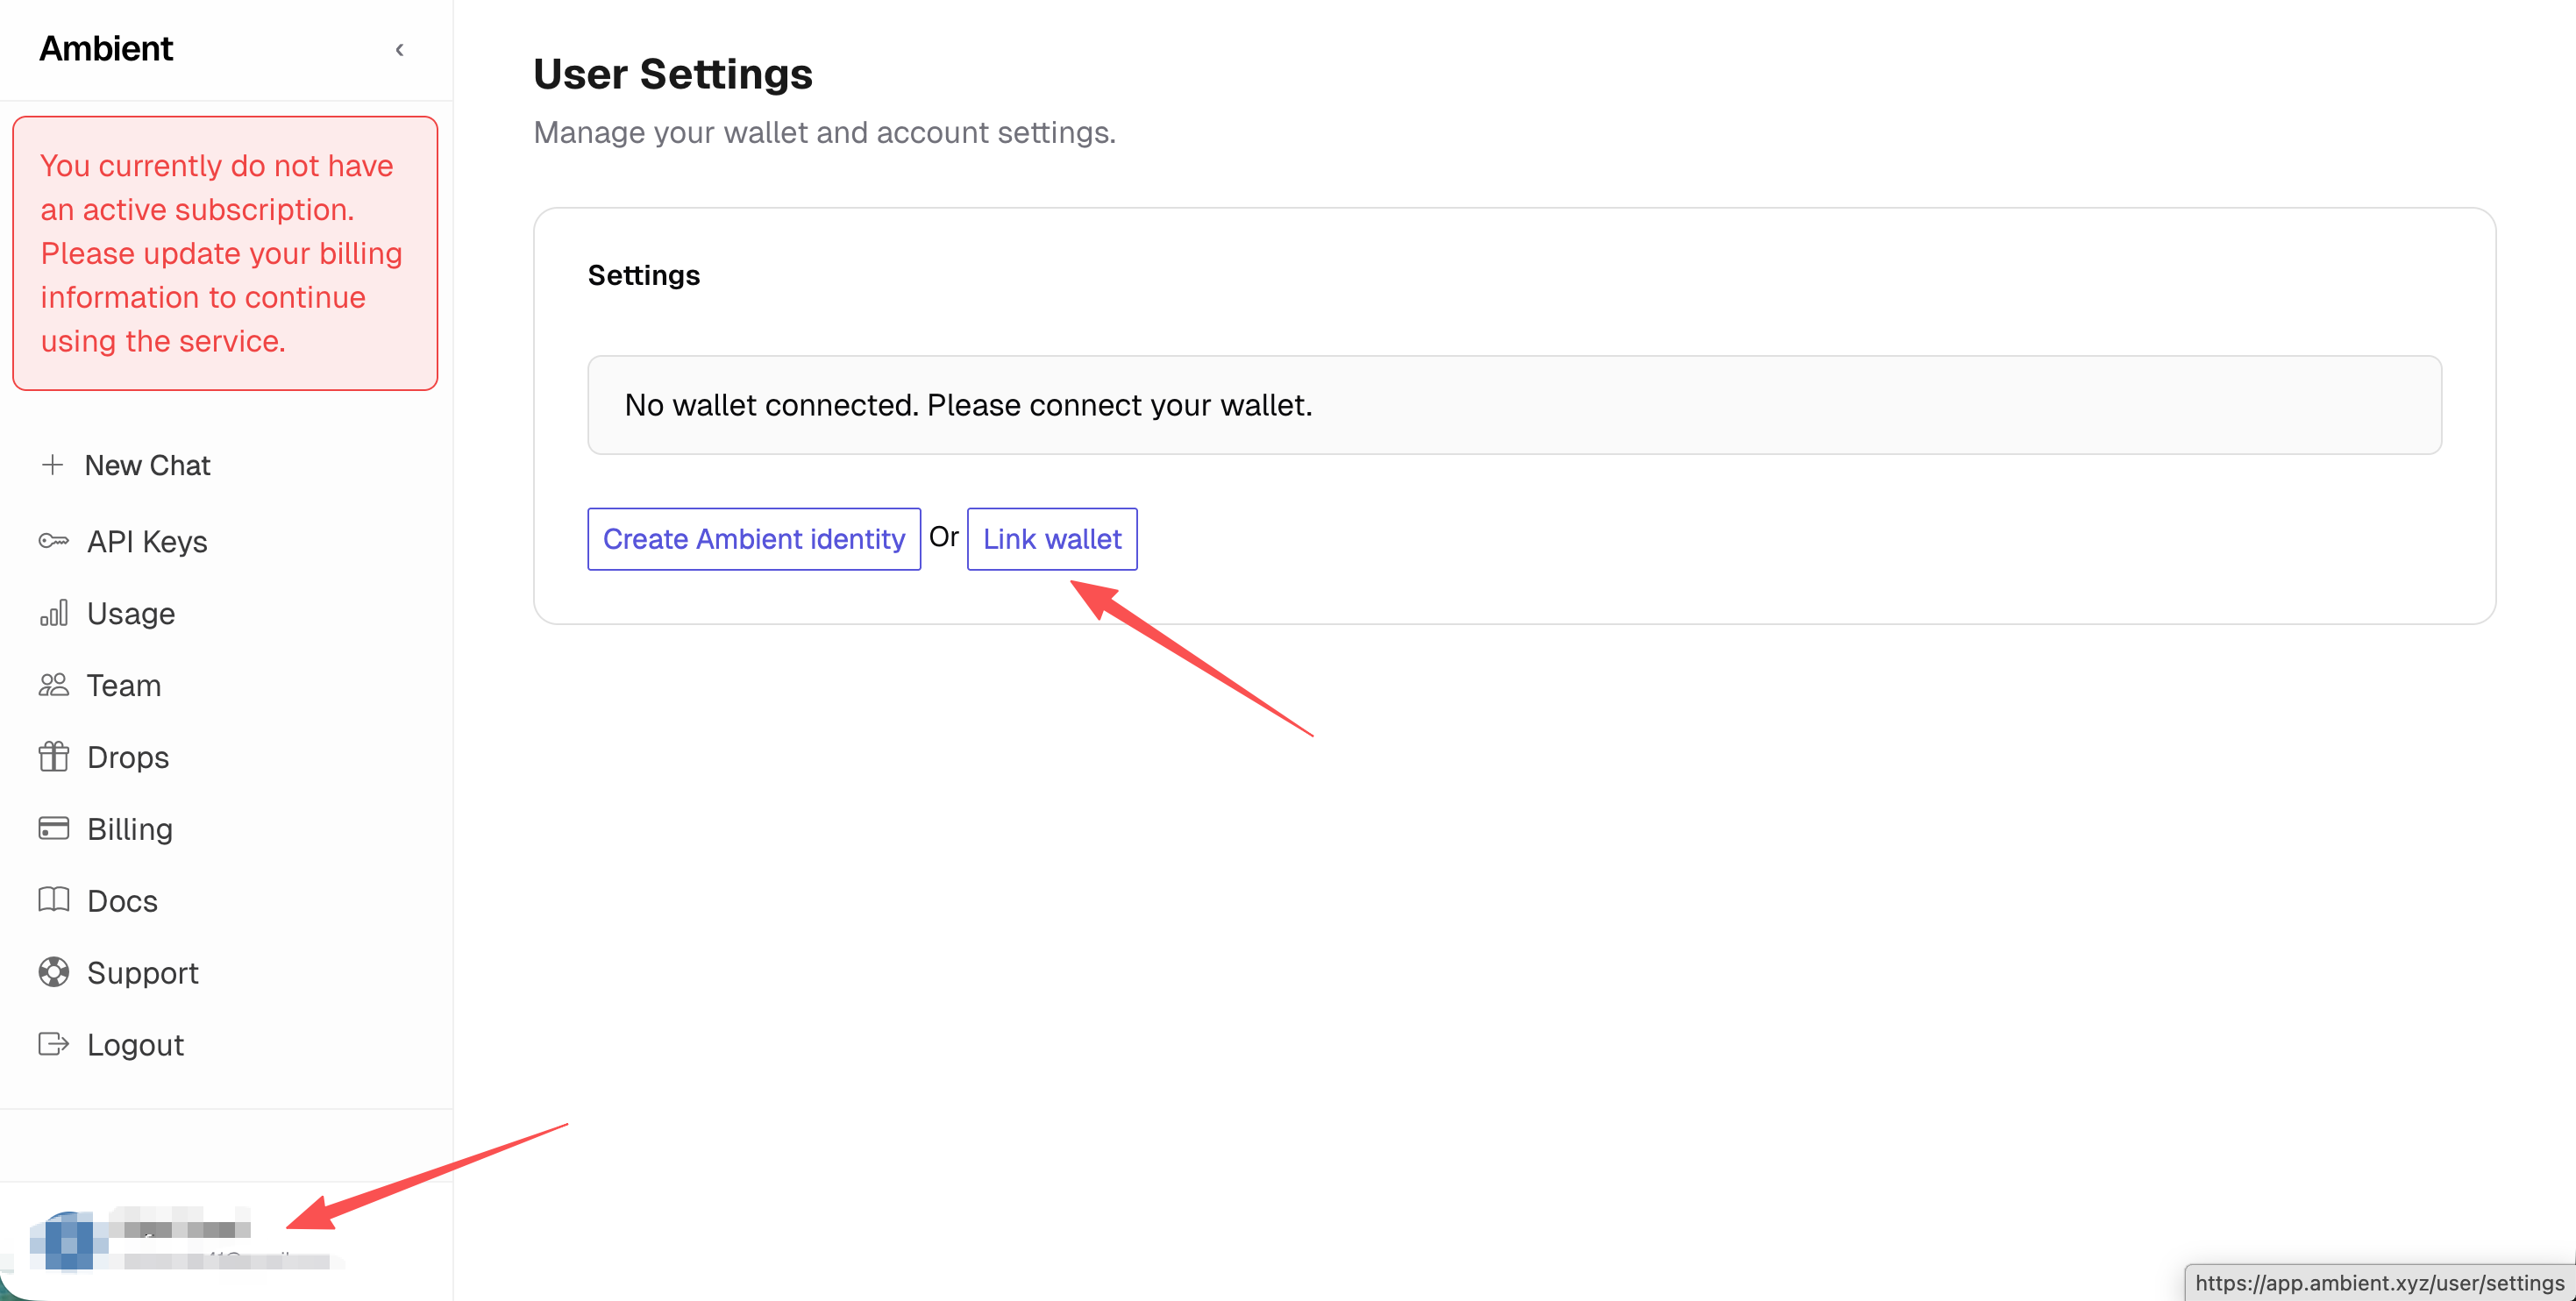The height and width of the screenshot is (1301, 2576).
Task: Click the blurred user profile avatar
Action: (68, 1240)
